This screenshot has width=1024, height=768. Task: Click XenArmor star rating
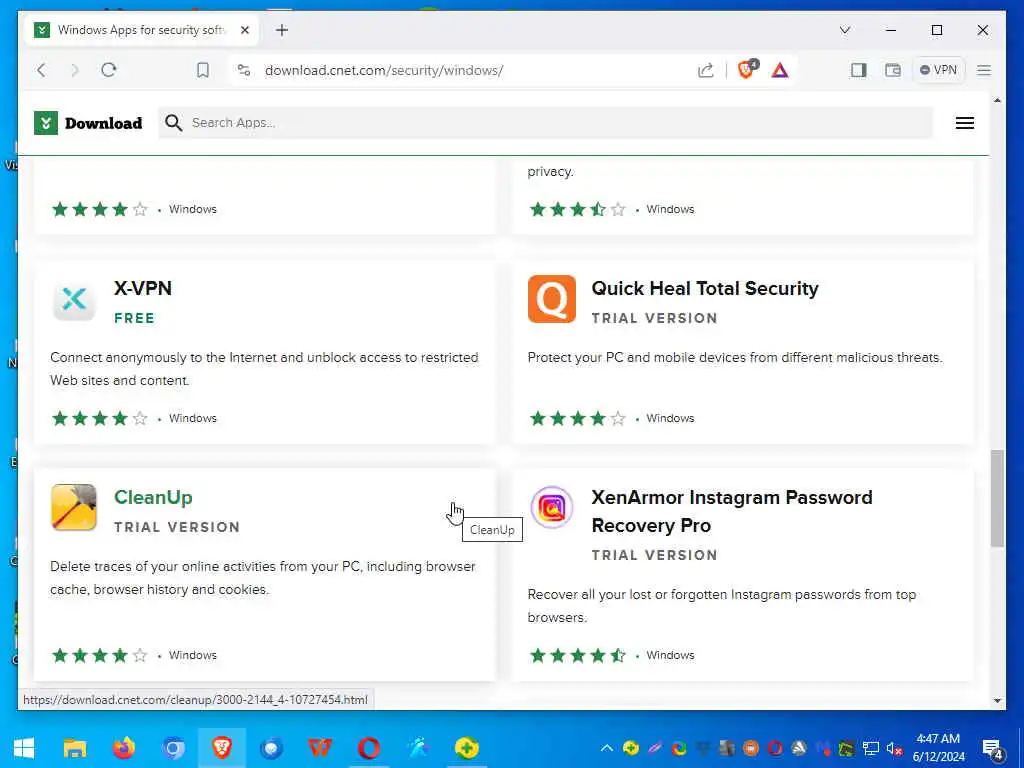tap(578, 655)
